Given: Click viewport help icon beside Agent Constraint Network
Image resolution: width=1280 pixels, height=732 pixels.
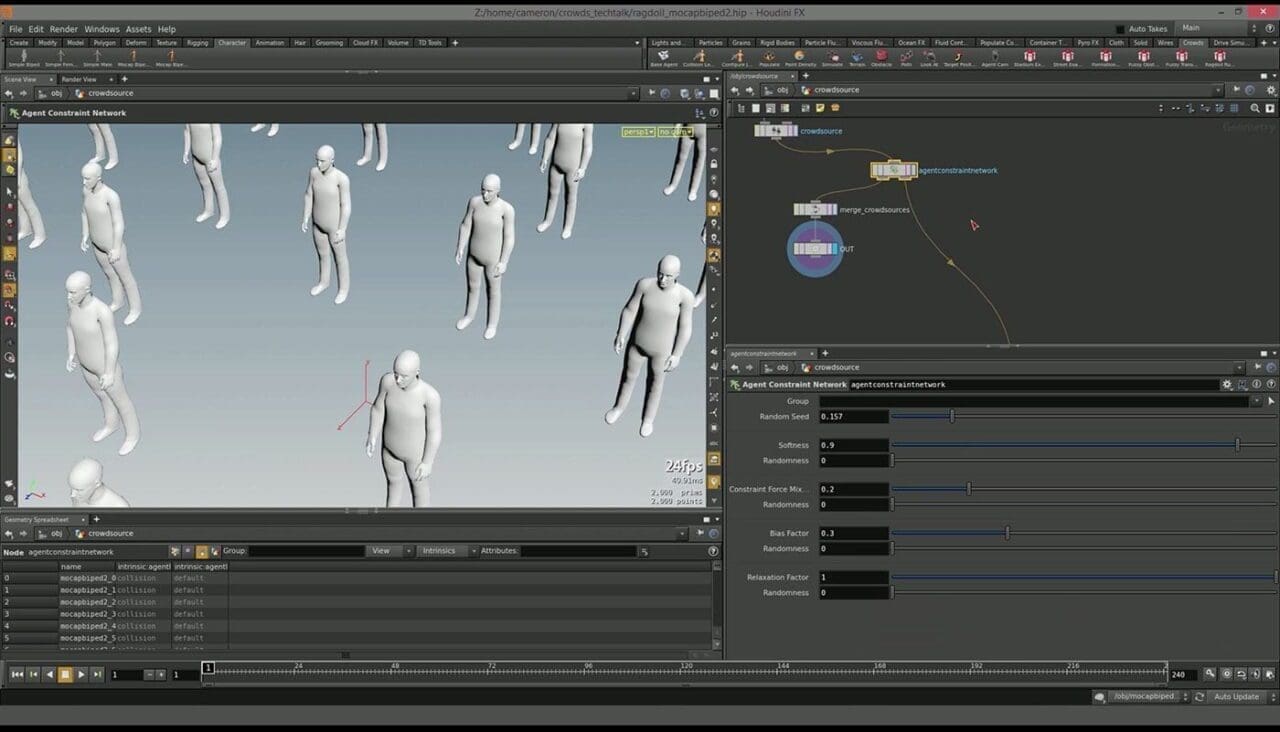Looking at the screenshot, I should (713, 113).
